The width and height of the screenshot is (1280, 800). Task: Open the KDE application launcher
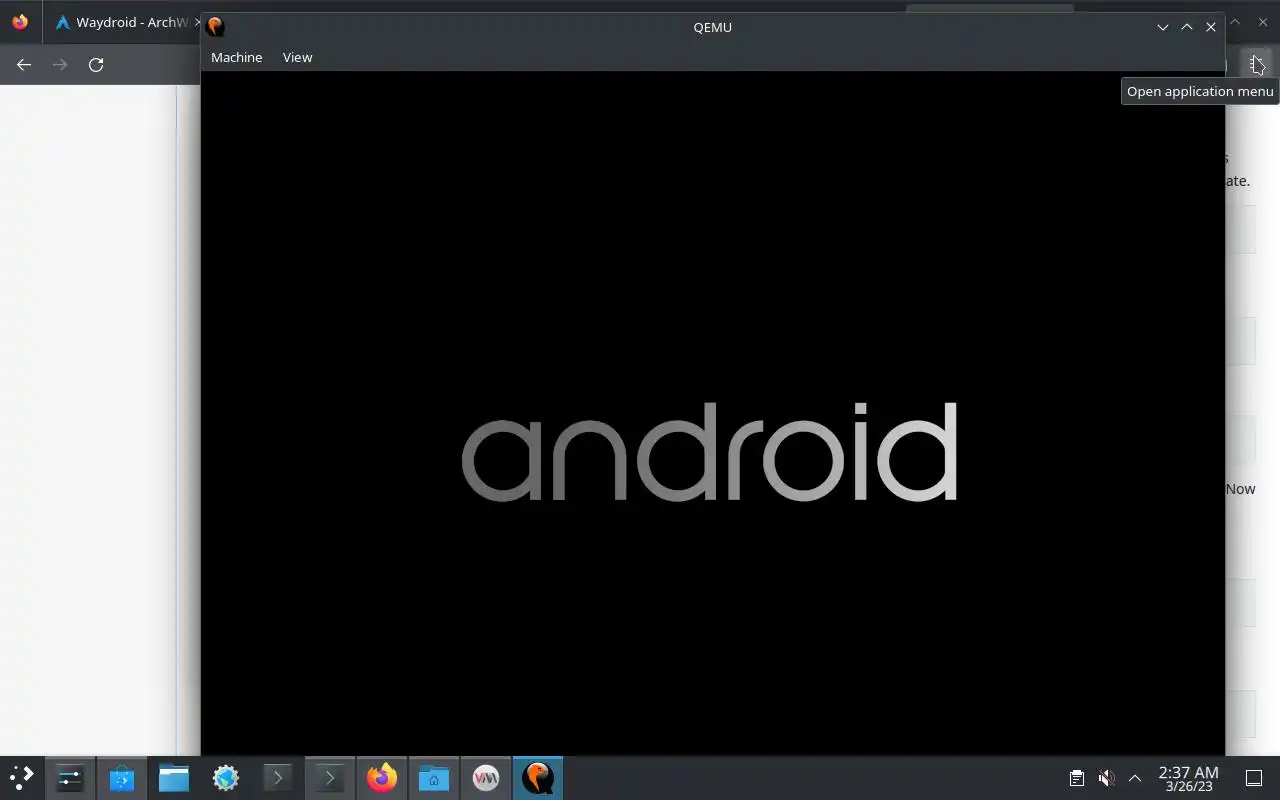(x=22, y=777)
